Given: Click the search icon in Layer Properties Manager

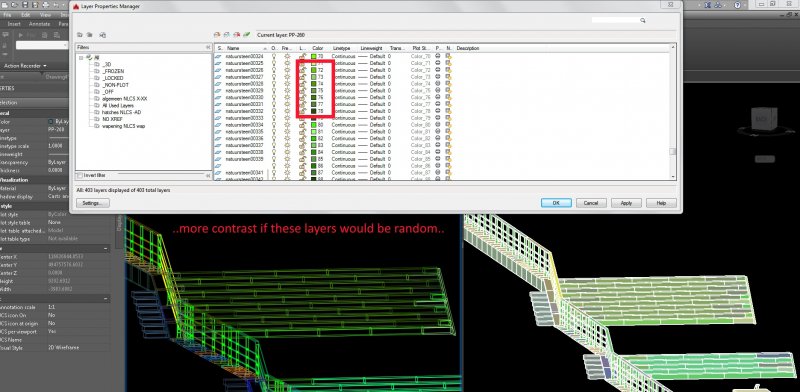Looking at the screenshot, I should click(x=643, y=20).
